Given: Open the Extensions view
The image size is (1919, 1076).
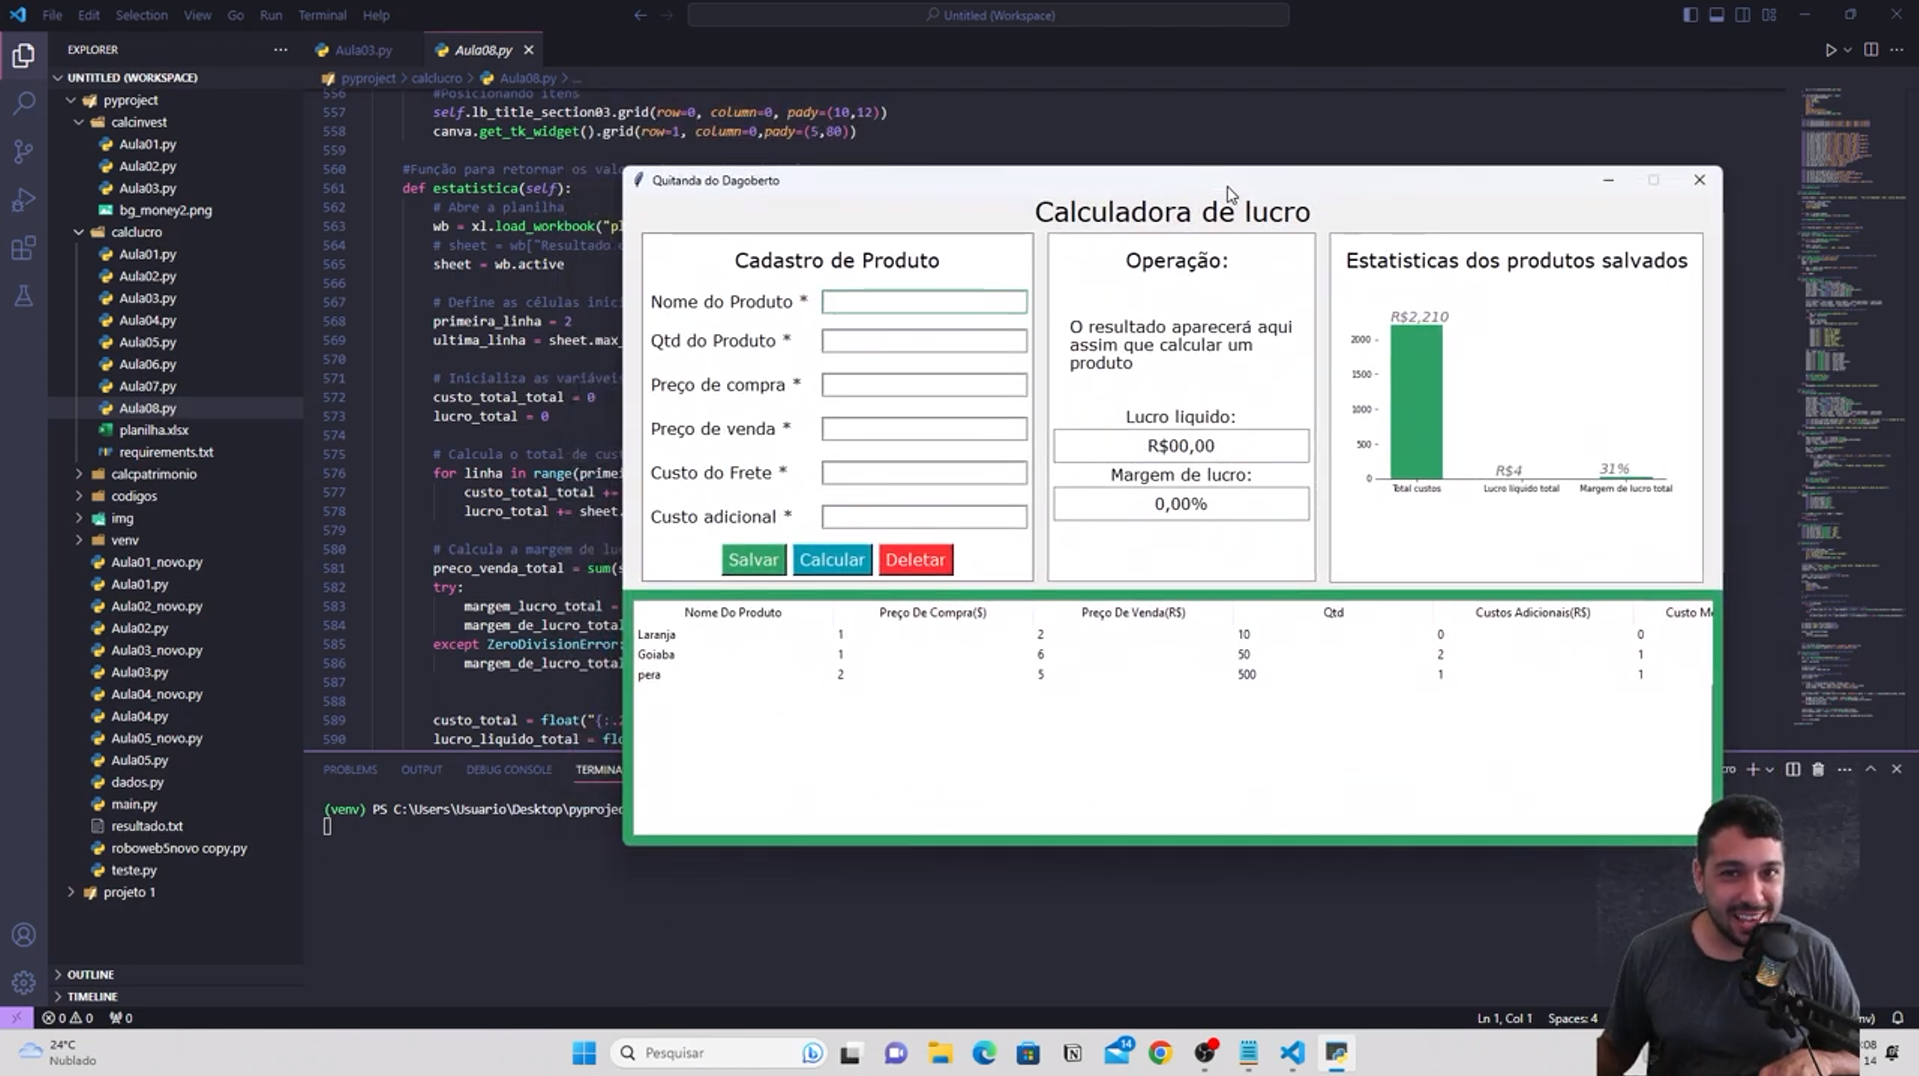Looking at the screenshot, I should pyautogui.click(x=24, y=248).
